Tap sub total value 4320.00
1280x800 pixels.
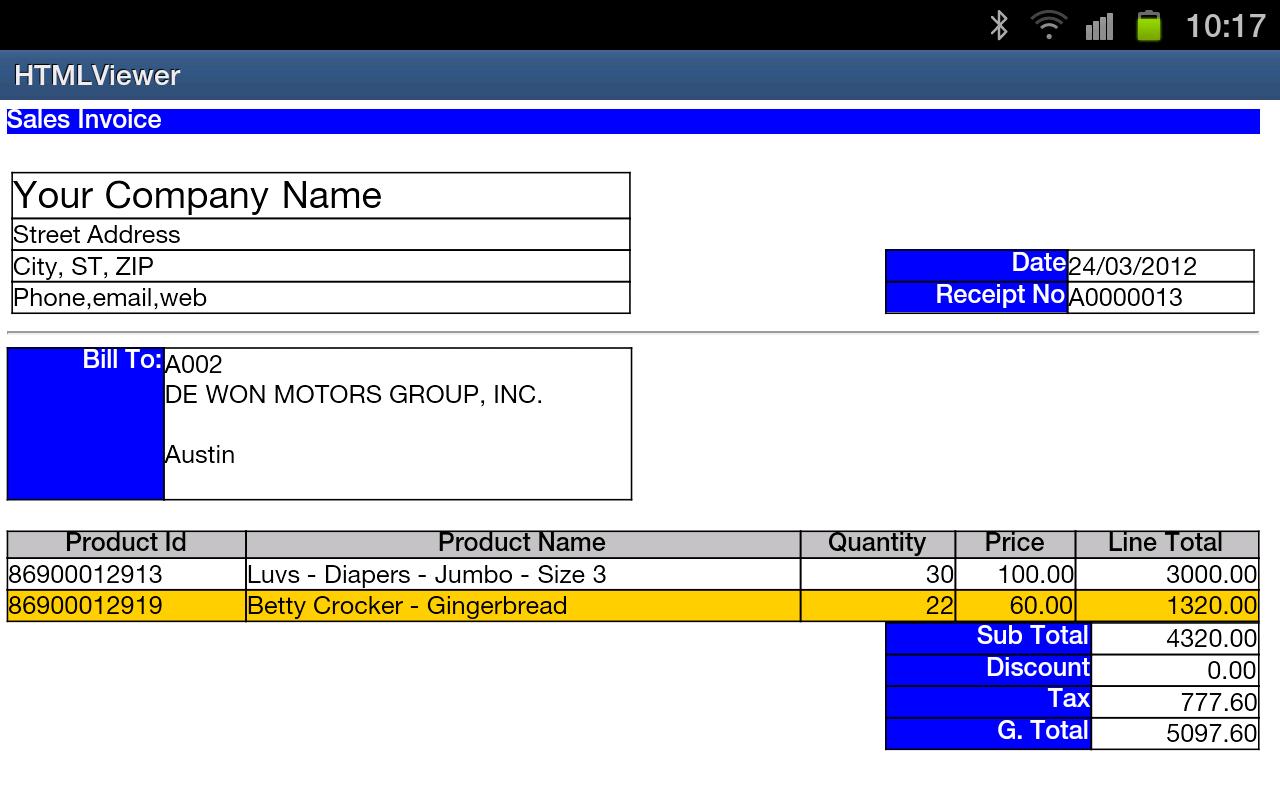(x=1211, y=639)
